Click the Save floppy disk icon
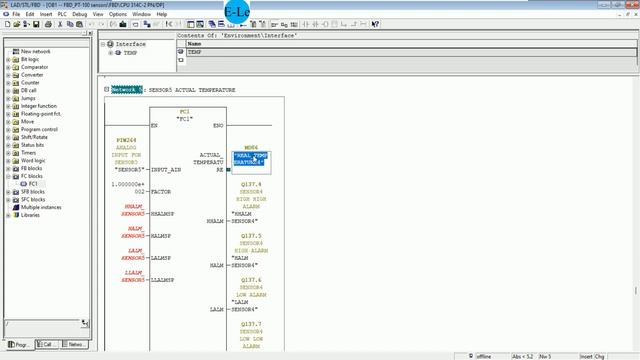The height and width of the screenshot is (360, 640). tap(36, 24)
